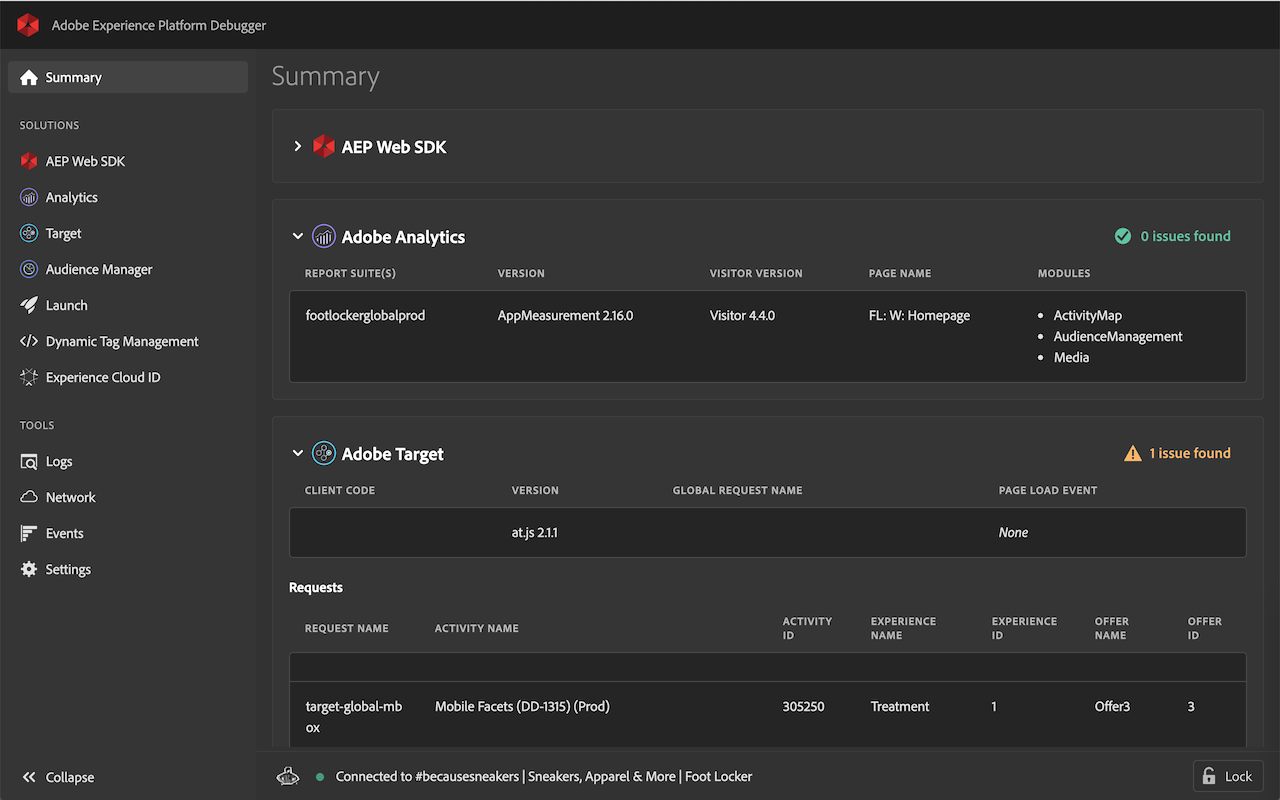Click the 1 issue found warning for Target
Image resolution: width=1280 pixels, height=800 pixels.
1177,453
